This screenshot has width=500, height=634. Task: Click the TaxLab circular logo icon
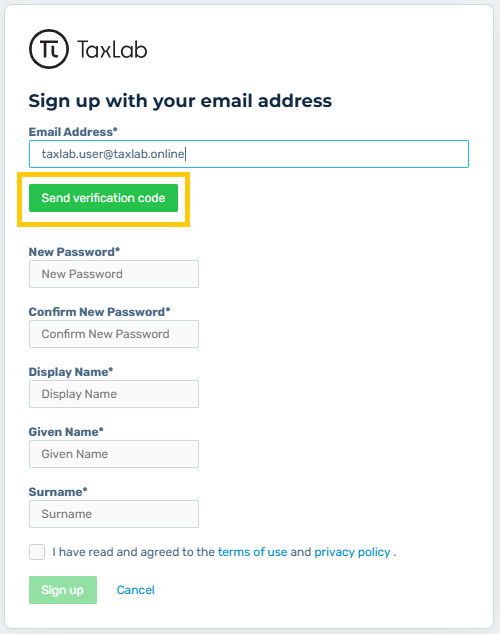[49, 49]
